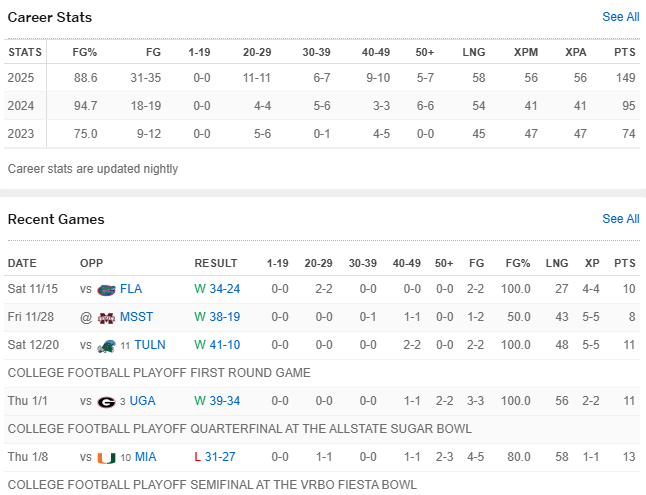Open See All career stats

point(620,17)
